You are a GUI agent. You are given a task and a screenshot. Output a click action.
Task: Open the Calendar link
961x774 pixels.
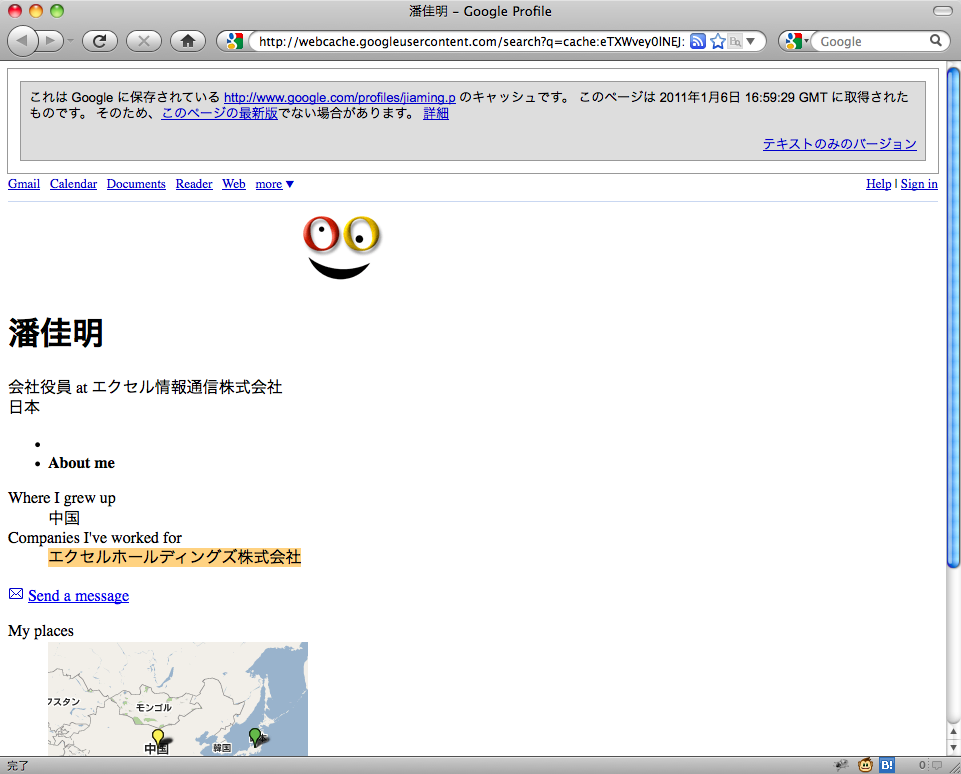tap(74, 184)
